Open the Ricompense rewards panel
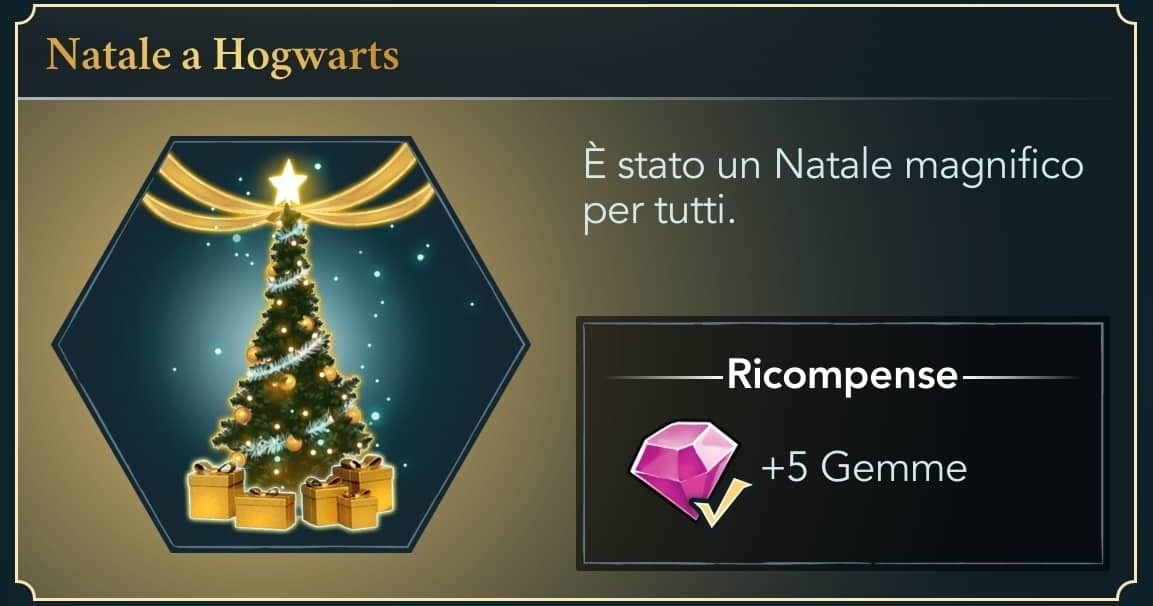 pyautogui.click(x=843, y=443)
